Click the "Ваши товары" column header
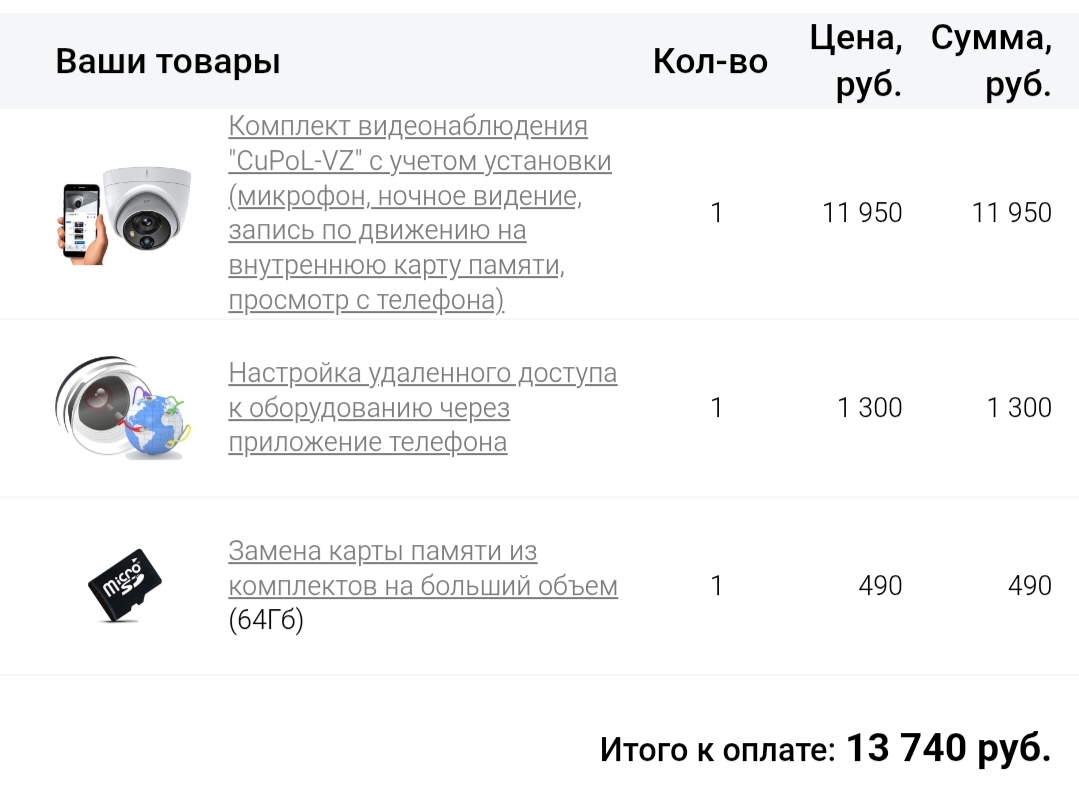1079x798 pixels. pyautogui.click(x=168, y=62)
